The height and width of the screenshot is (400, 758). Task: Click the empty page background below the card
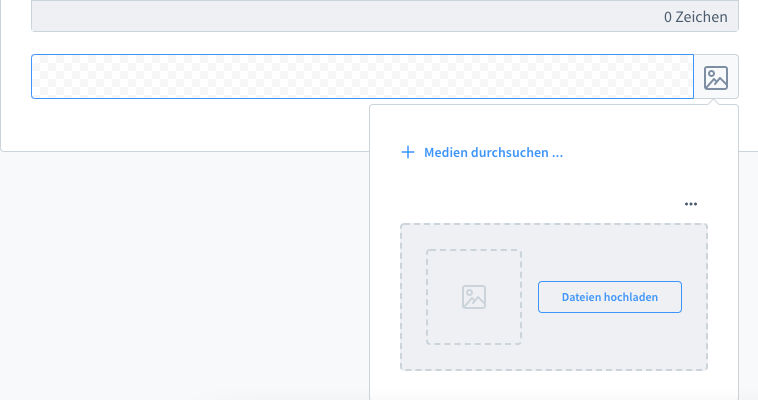coord(180,280)
